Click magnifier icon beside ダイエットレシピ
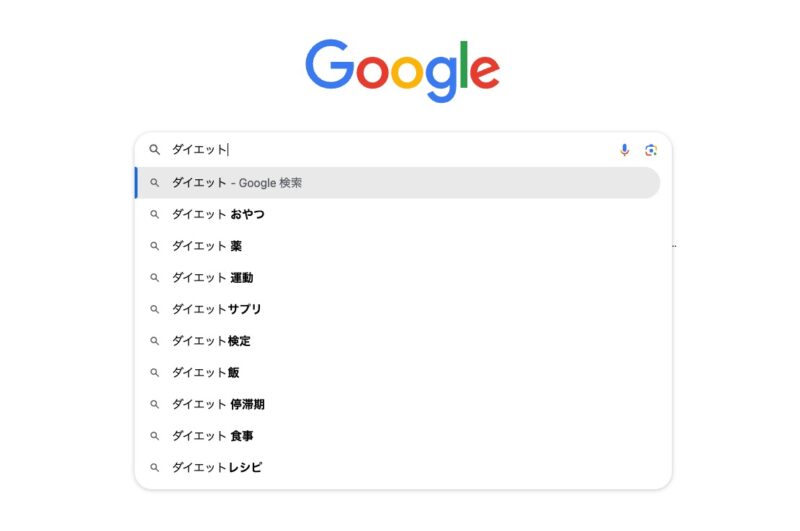Viewport: 800px width, 531px height. (x=154, y=467)
